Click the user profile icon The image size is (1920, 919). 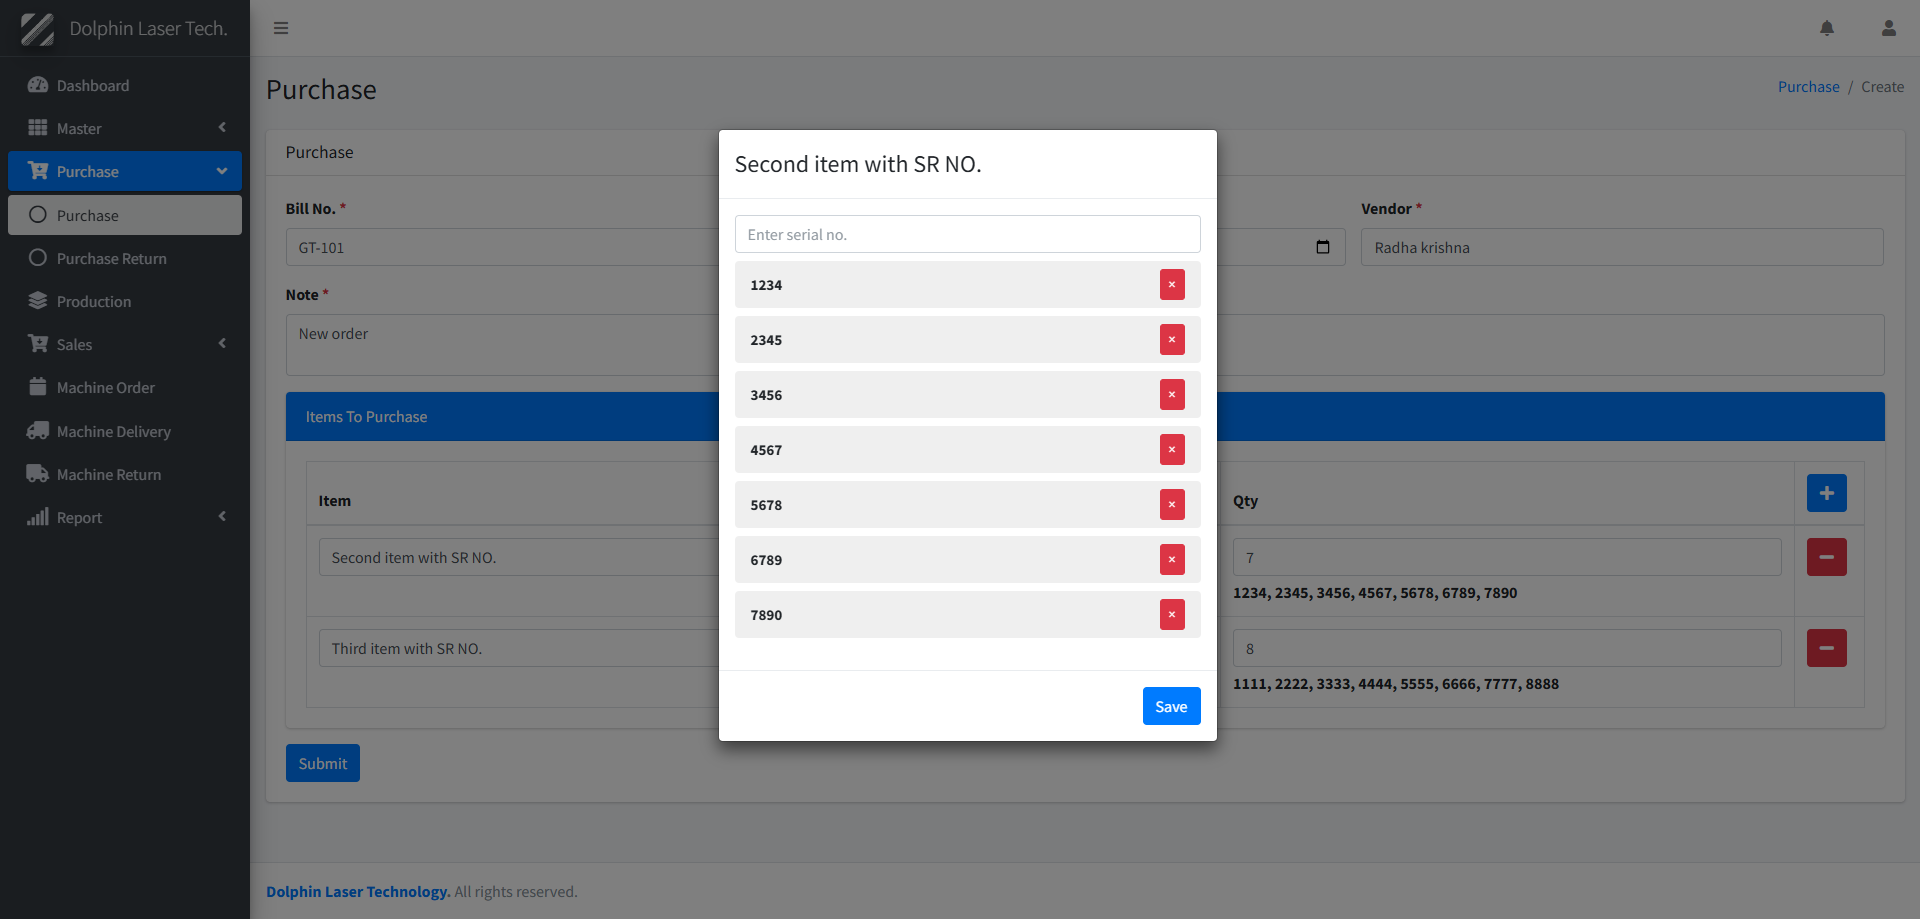tap(1889, 28)
